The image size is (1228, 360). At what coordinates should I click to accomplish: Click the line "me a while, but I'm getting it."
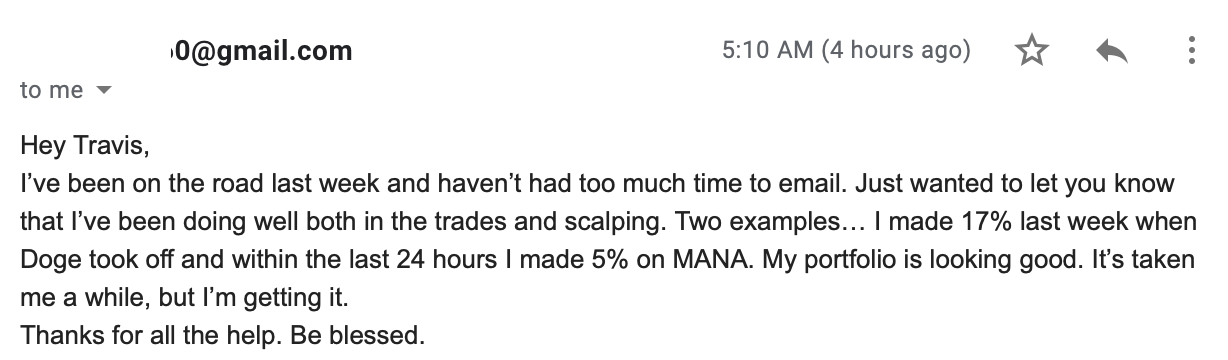click(175, 298)
